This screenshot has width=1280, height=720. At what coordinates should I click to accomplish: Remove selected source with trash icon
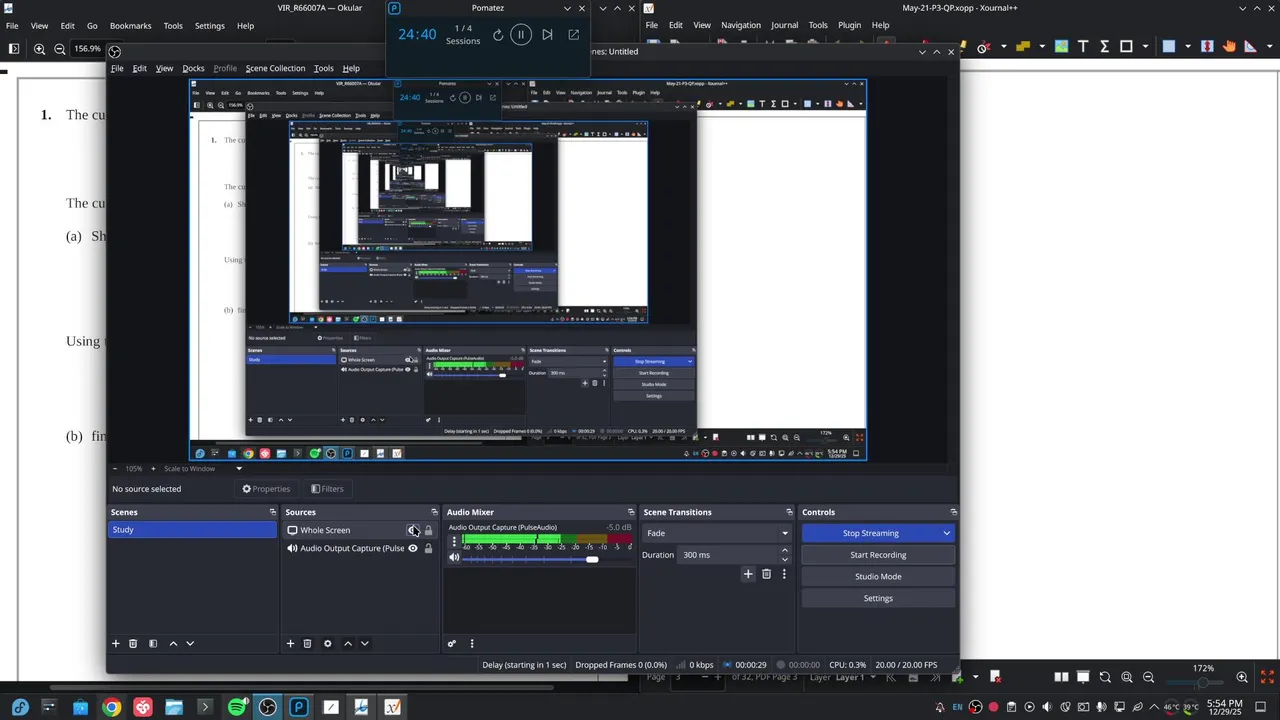click(308, 644)
